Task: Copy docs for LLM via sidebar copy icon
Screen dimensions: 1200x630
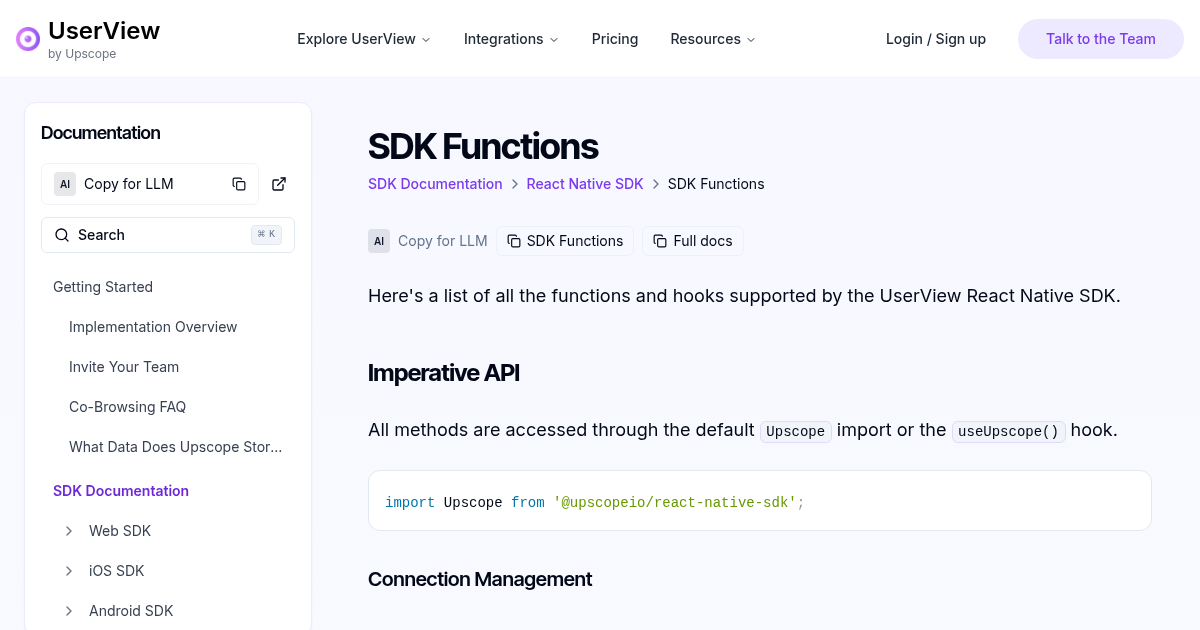Action: pyautogui.click(x=239, y=184)
